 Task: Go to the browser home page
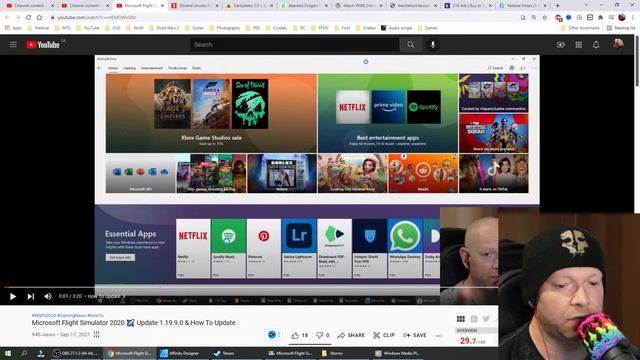(x=39, y=18)
